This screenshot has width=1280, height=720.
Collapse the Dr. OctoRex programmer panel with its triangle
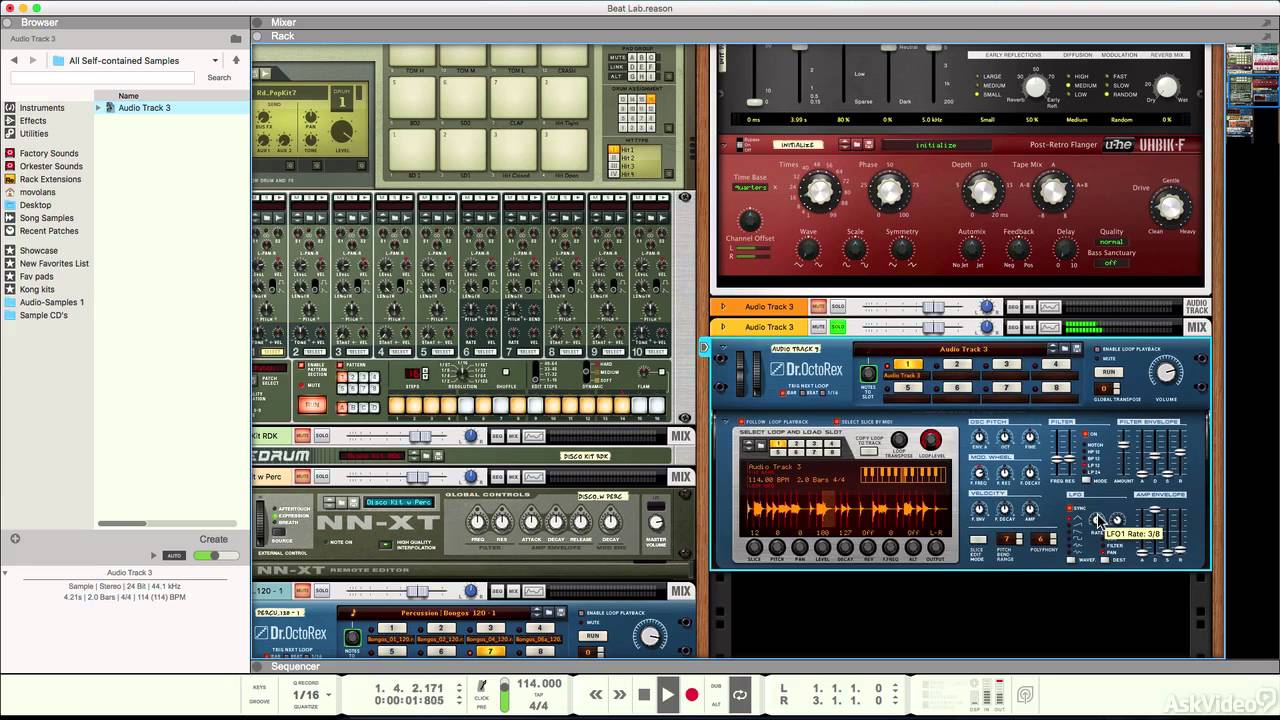(725, 422)
